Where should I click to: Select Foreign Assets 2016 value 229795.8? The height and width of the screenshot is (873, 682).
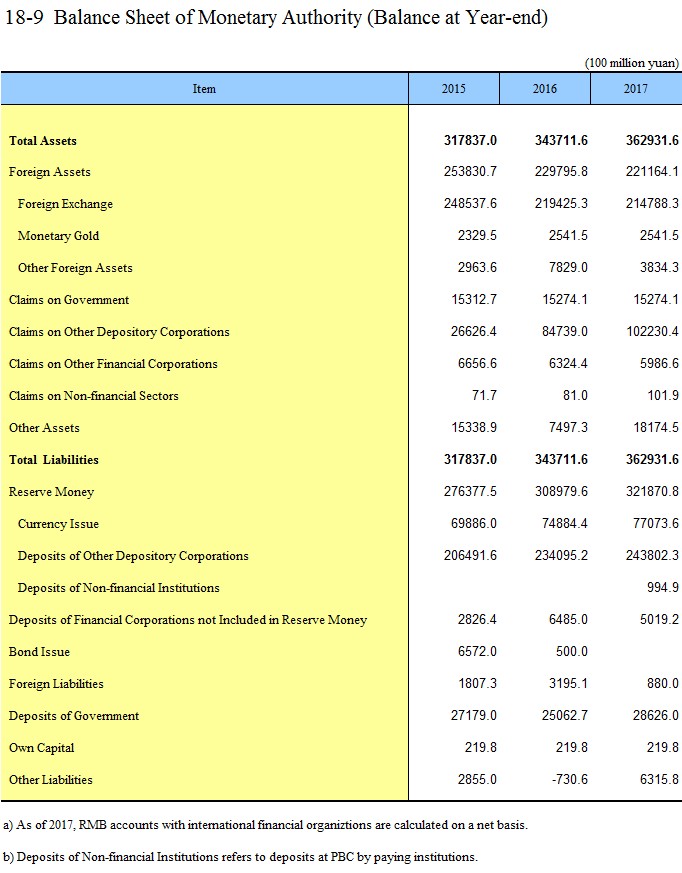[x=561, y=171]
